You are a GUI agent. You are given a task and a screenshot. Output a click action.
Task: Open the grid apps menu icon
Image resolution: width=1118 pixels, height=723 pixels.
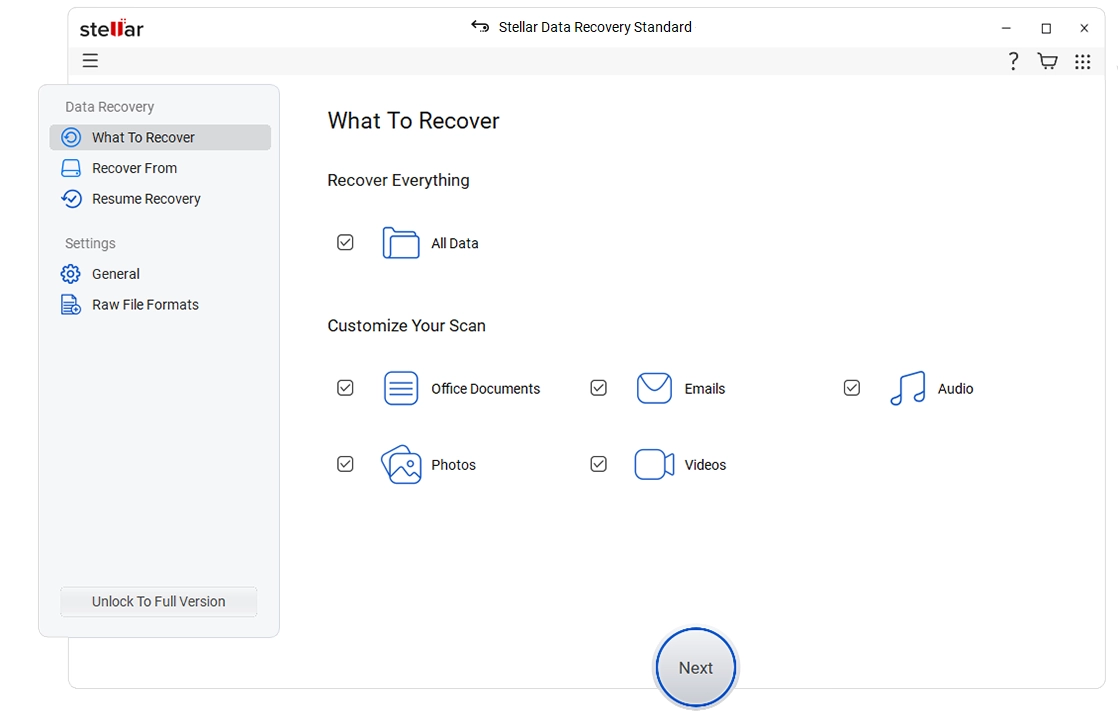coord(1082,61)
